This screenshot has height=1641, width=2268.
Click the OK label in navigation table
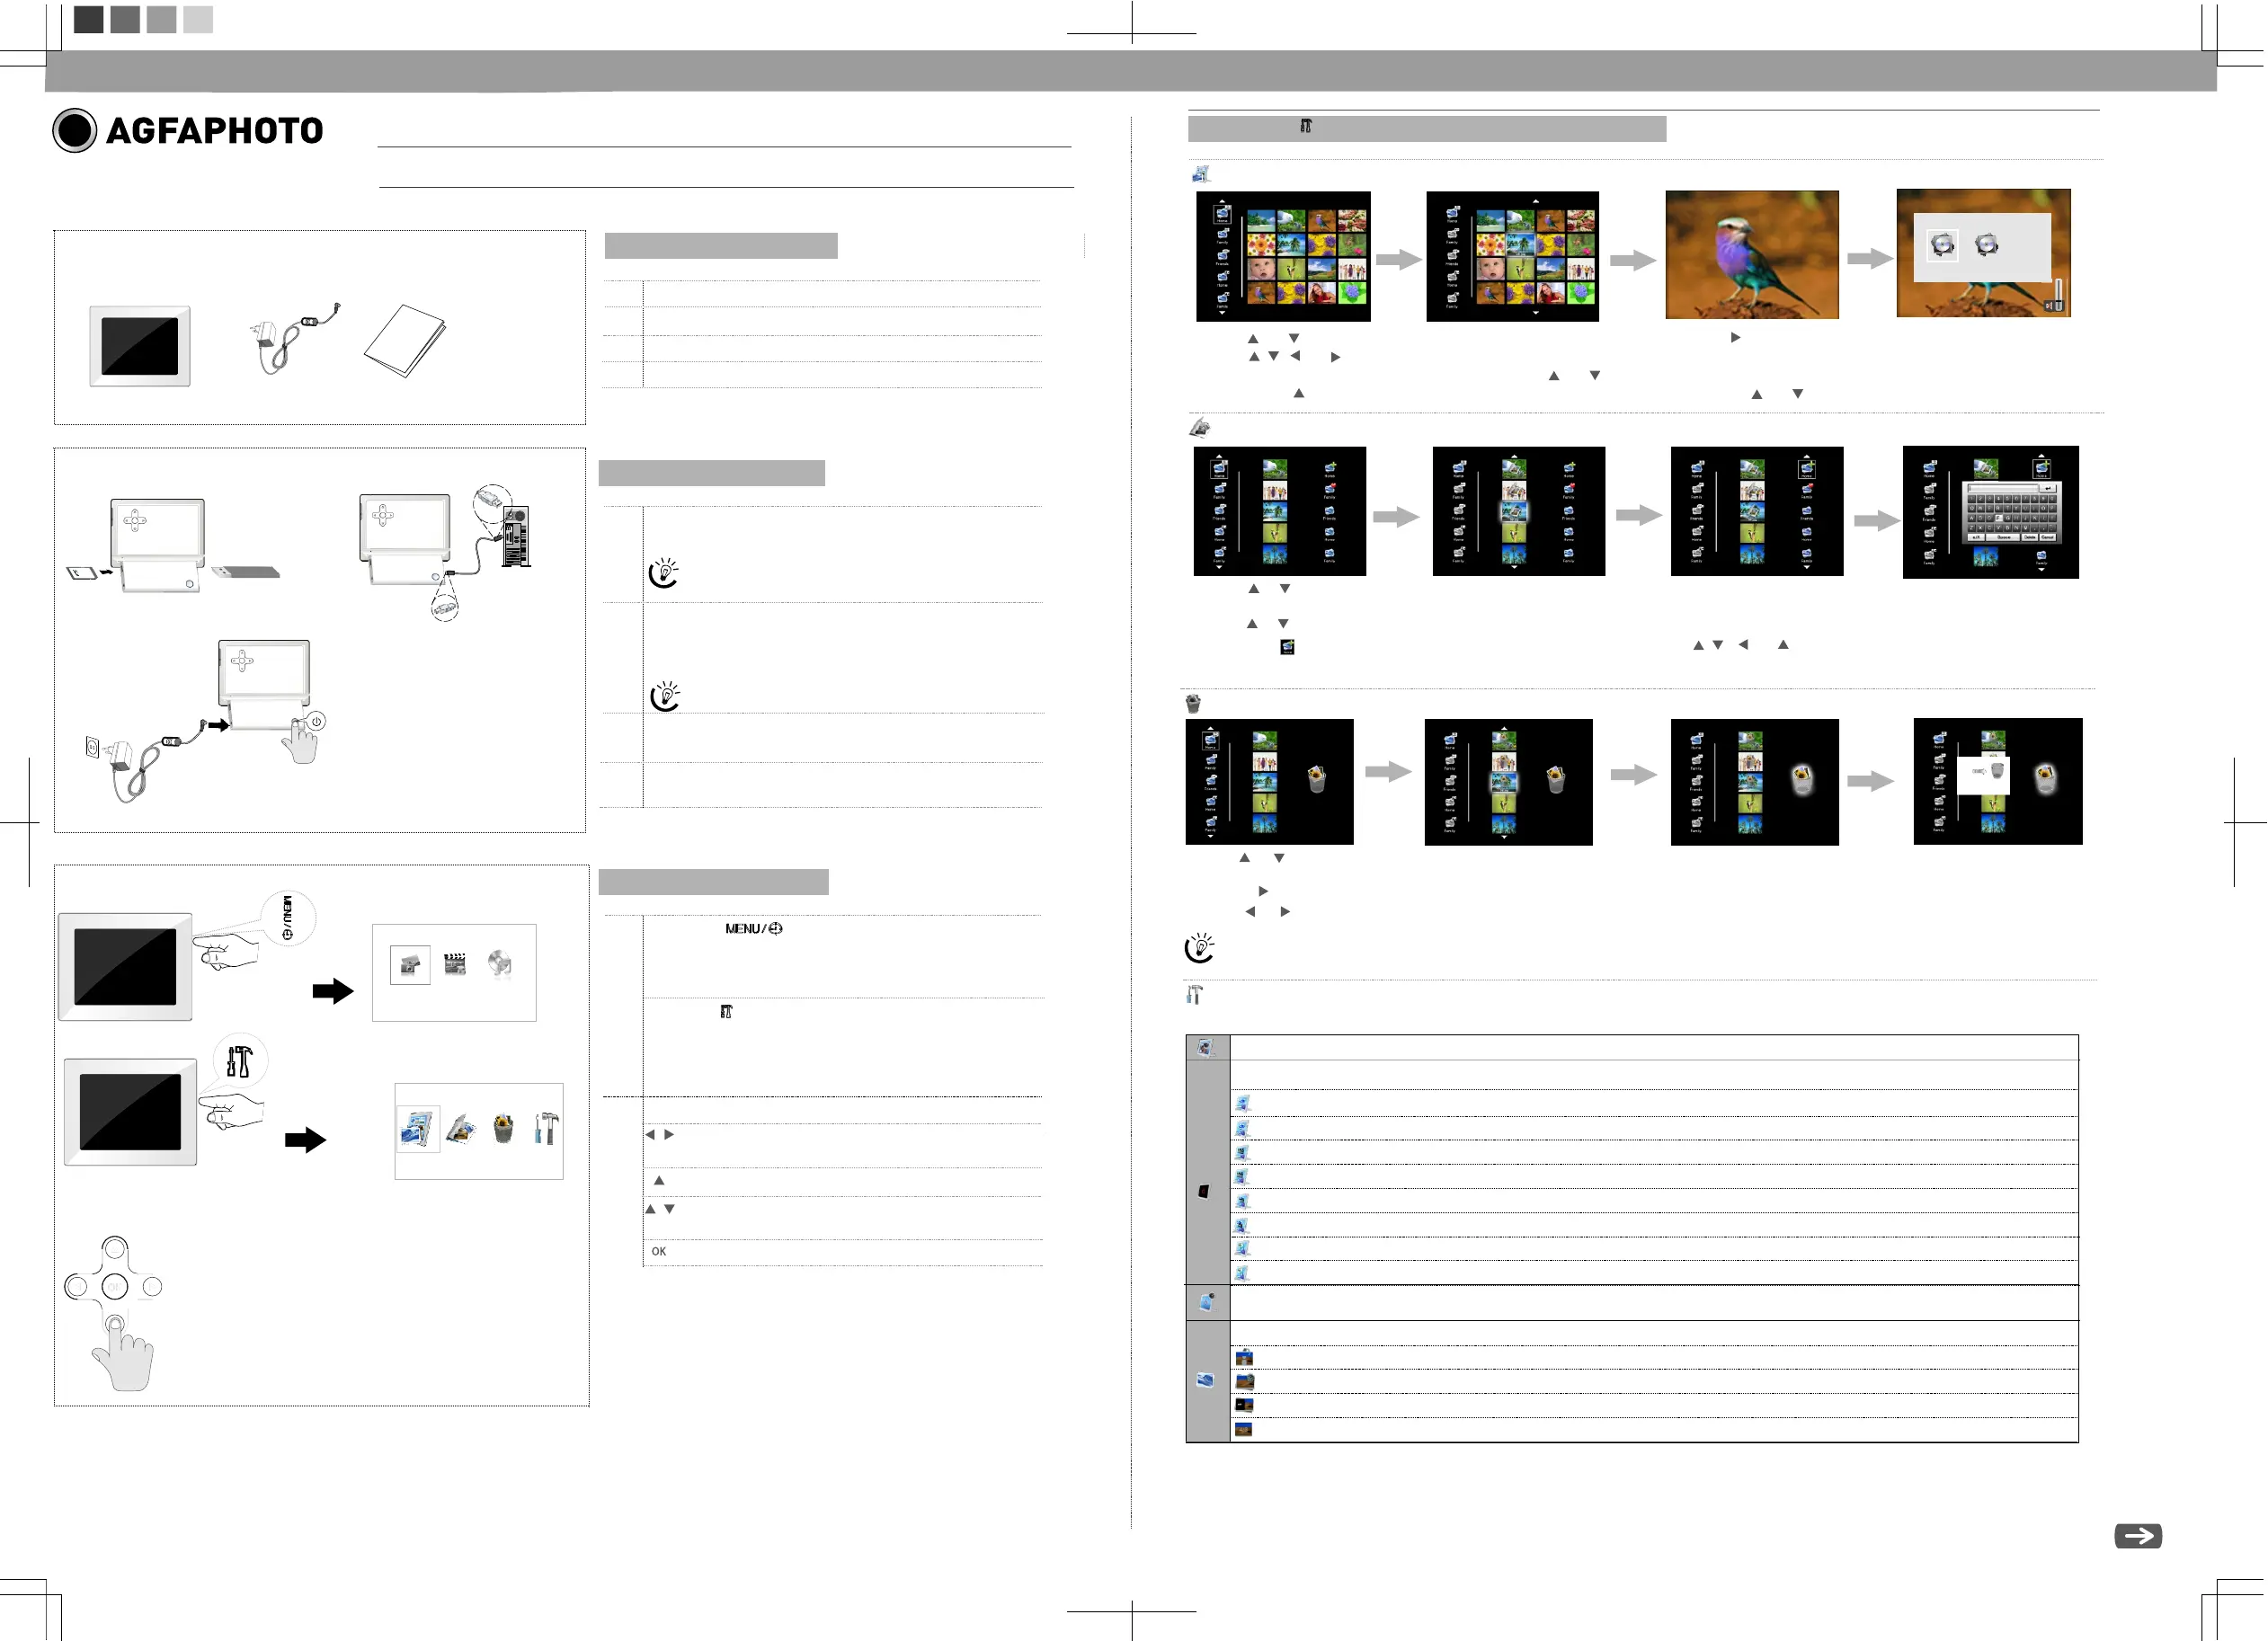[x=658, y=1252]
